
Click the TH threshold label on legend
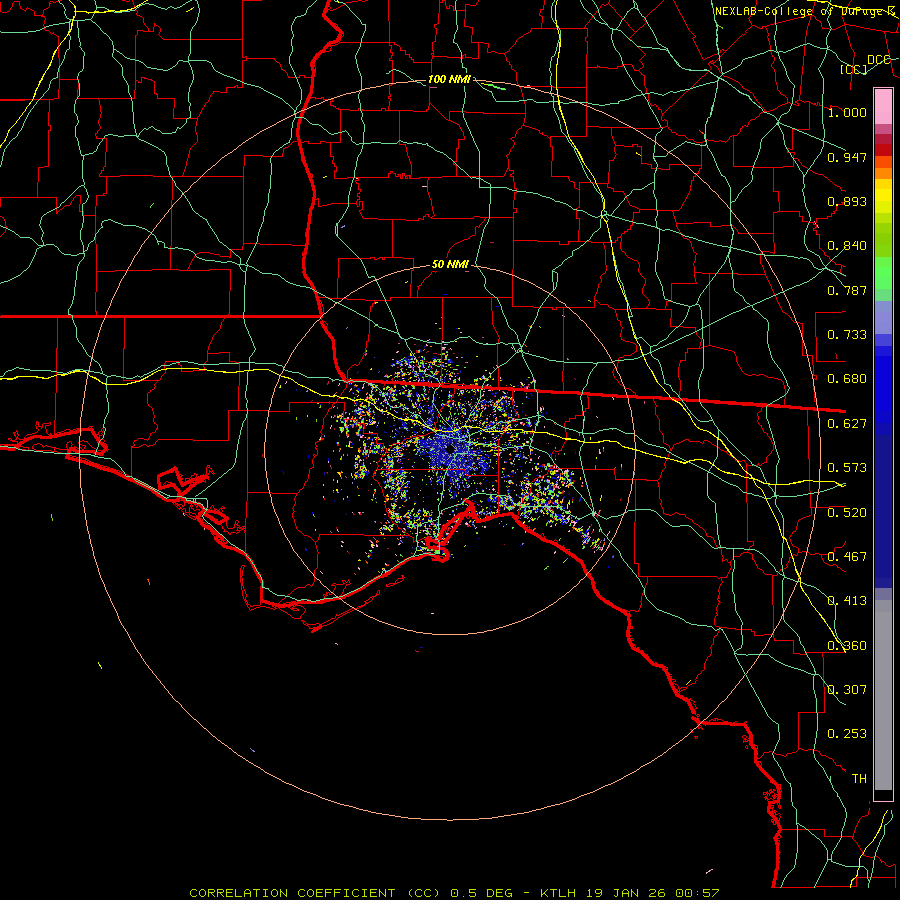pyautogui.click(x=859, y=779)
